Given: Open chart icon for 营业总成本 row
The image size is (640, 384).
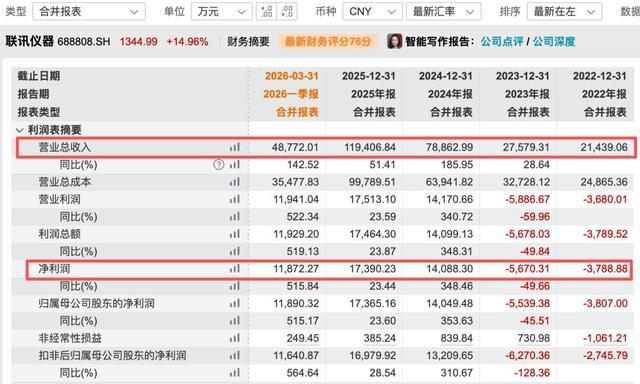Looking at the screenshot, I should 235,182.
